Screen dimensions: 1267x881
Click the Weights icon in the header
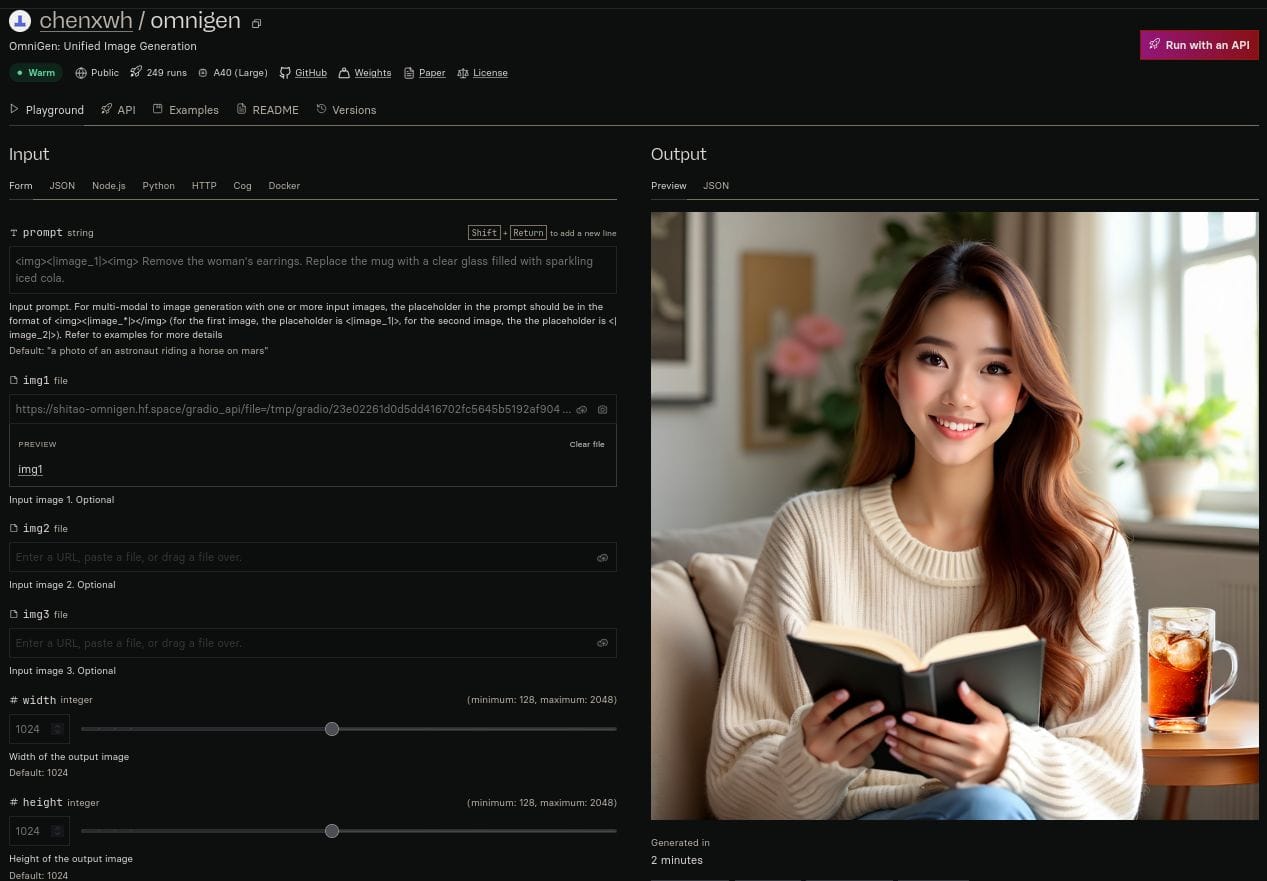tap(345, 72)
